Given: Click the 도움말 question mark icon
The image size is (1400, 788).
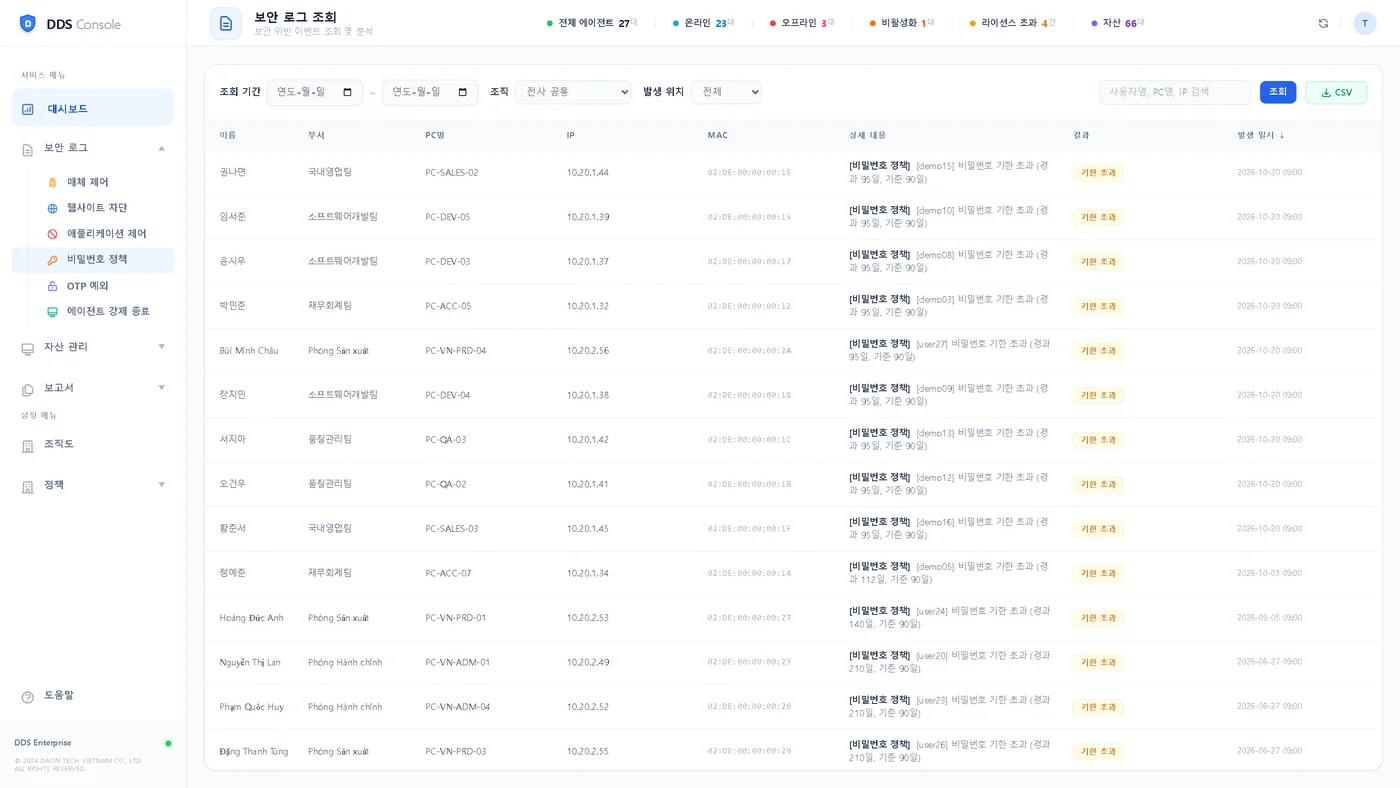Looking at the screenshot, I should click(28, 696).
